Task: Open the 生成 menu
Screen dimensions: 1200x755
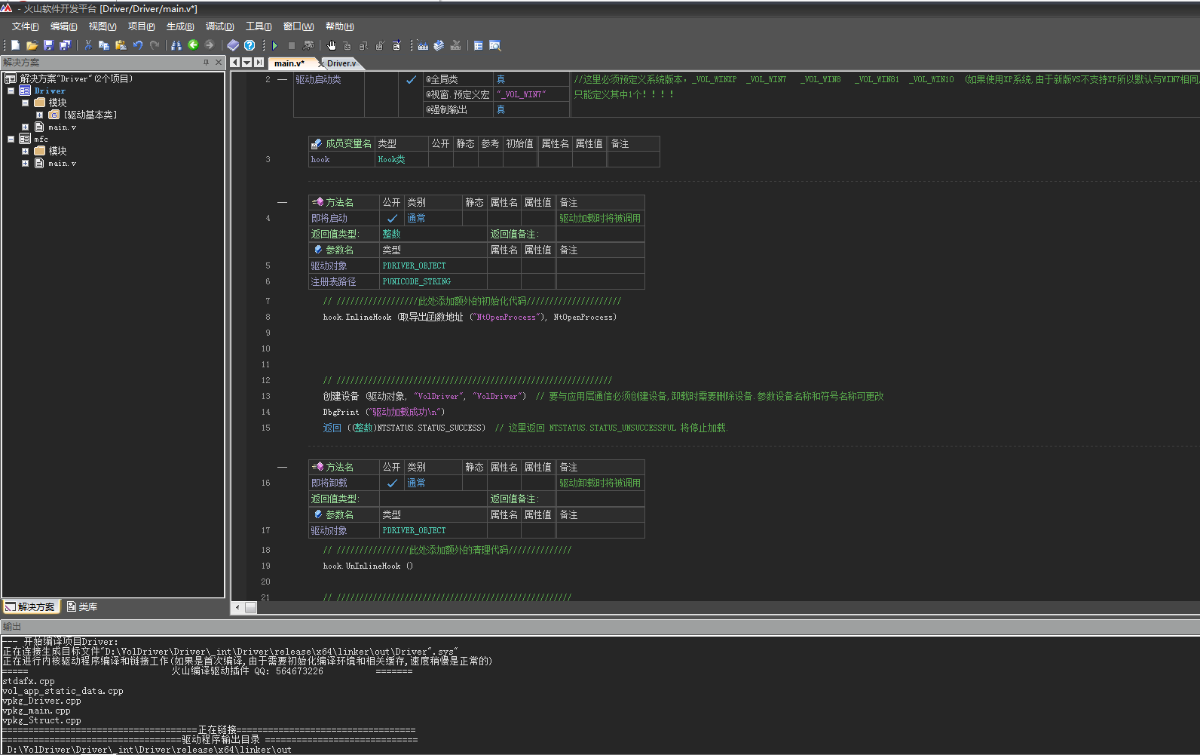Action: [181, 26]
